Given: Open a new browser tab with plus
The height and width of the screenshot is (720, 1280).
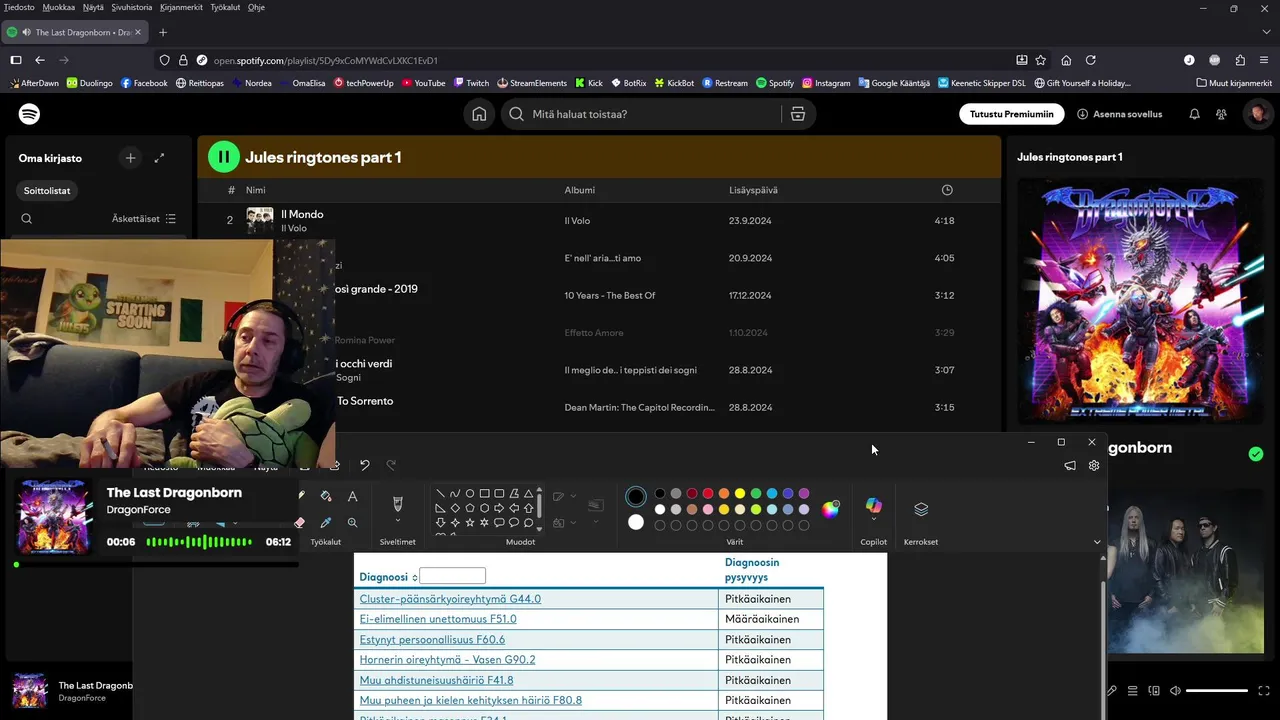Looking at the screenshot, I should tap(163, 32).
